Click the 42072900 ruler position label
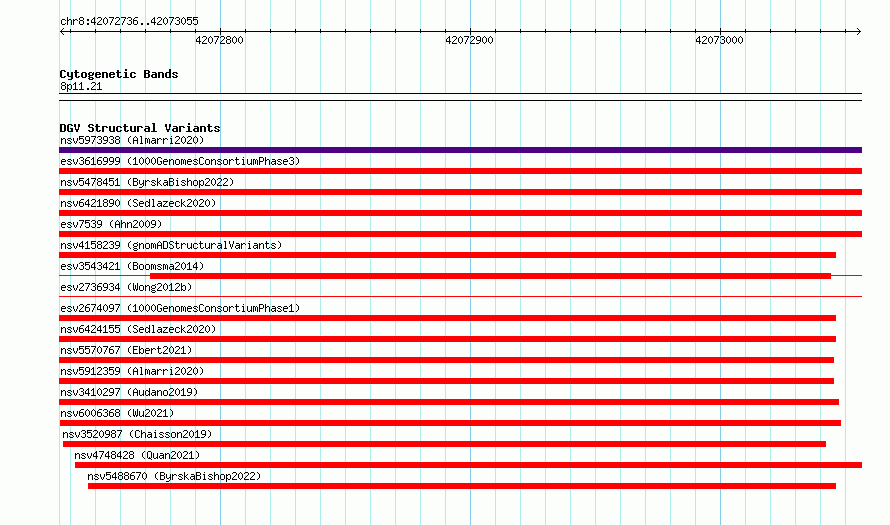 click(469, 40)
